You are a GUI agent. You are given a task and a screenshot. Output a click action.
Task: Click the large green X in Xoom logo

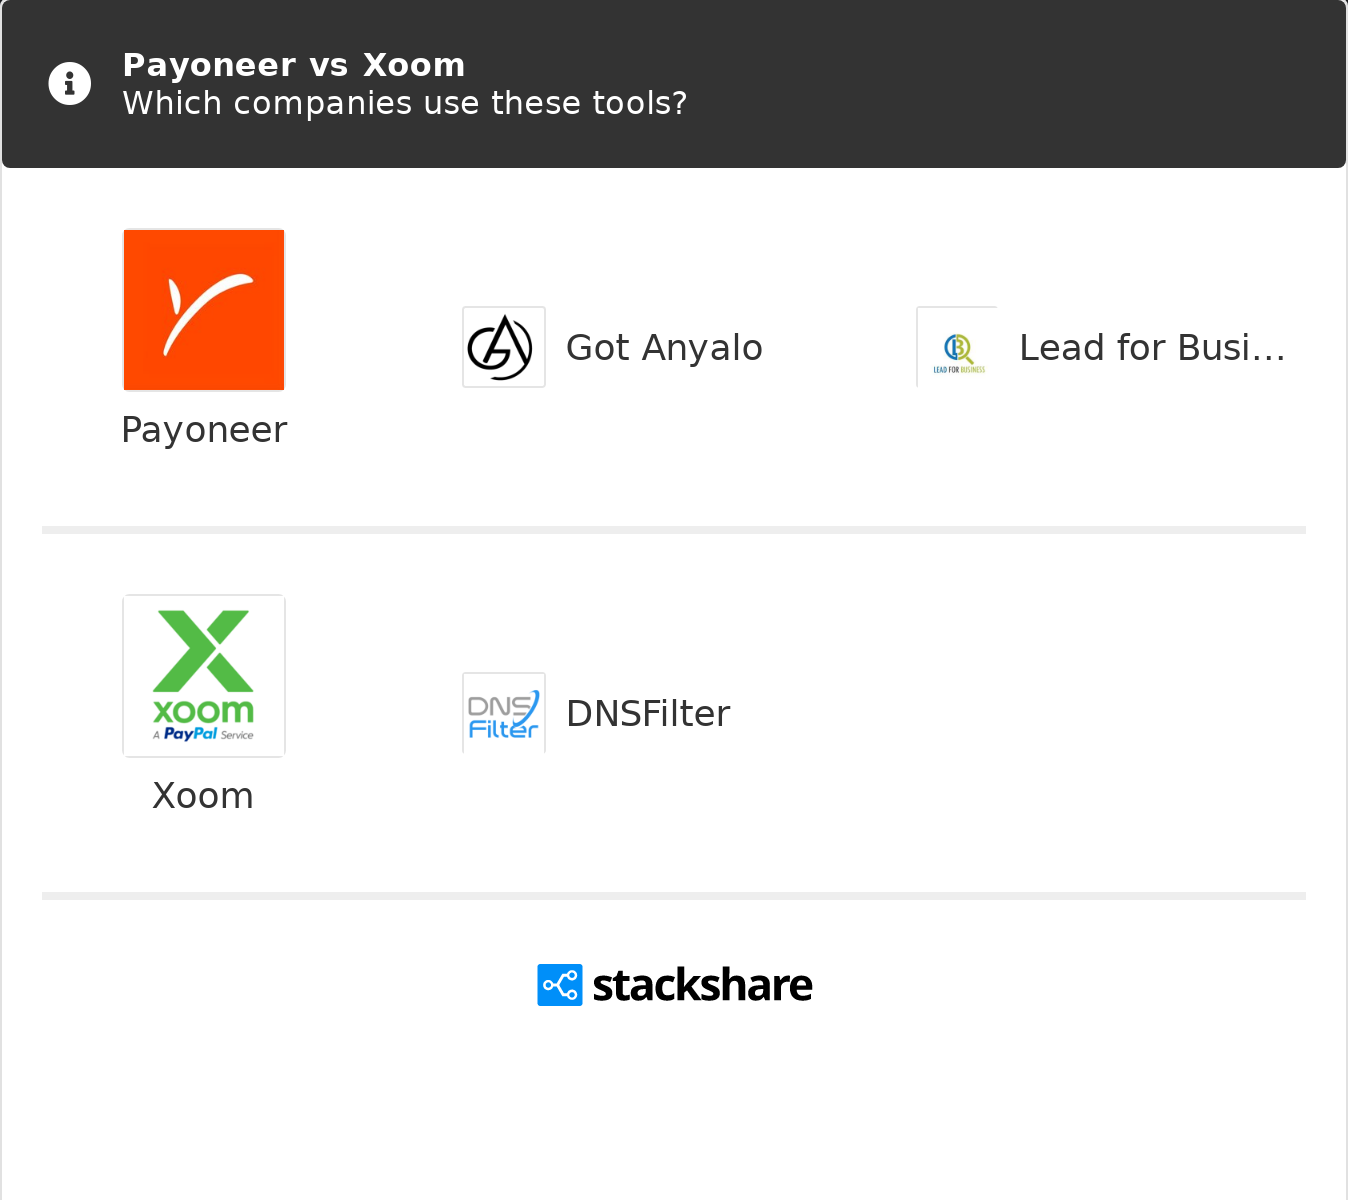tap(204, 651)
